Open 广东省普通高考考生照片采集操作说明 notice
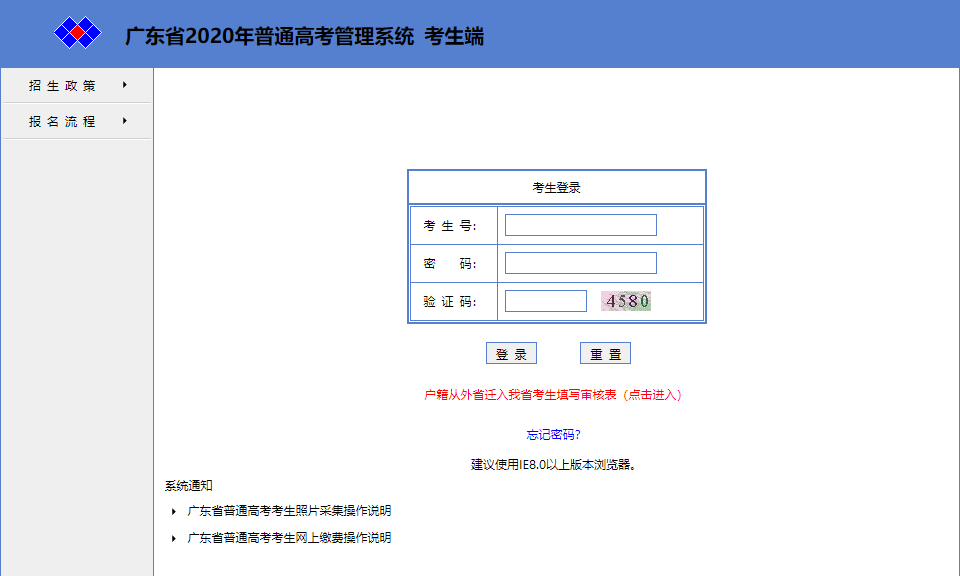 (289, 511)
